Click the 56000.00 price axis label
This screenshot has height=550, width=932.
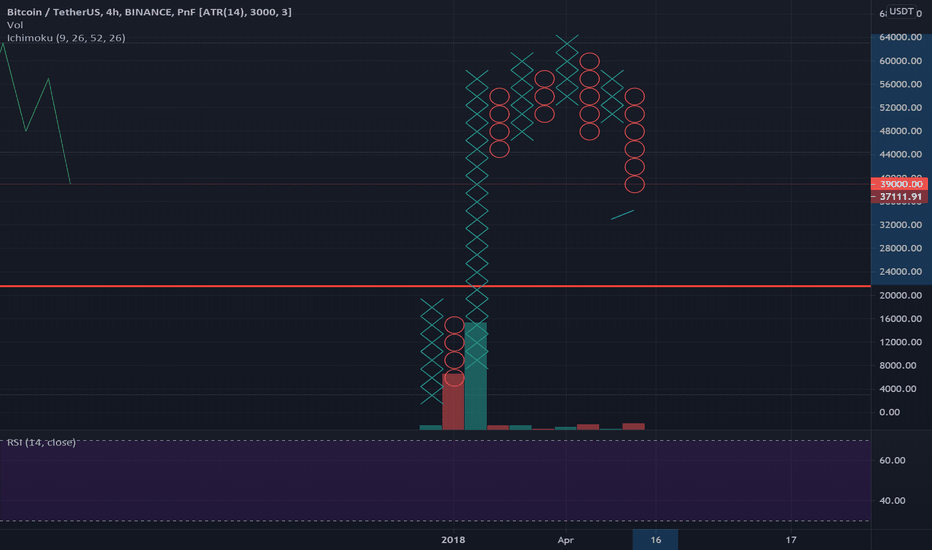tap(900, 84)
